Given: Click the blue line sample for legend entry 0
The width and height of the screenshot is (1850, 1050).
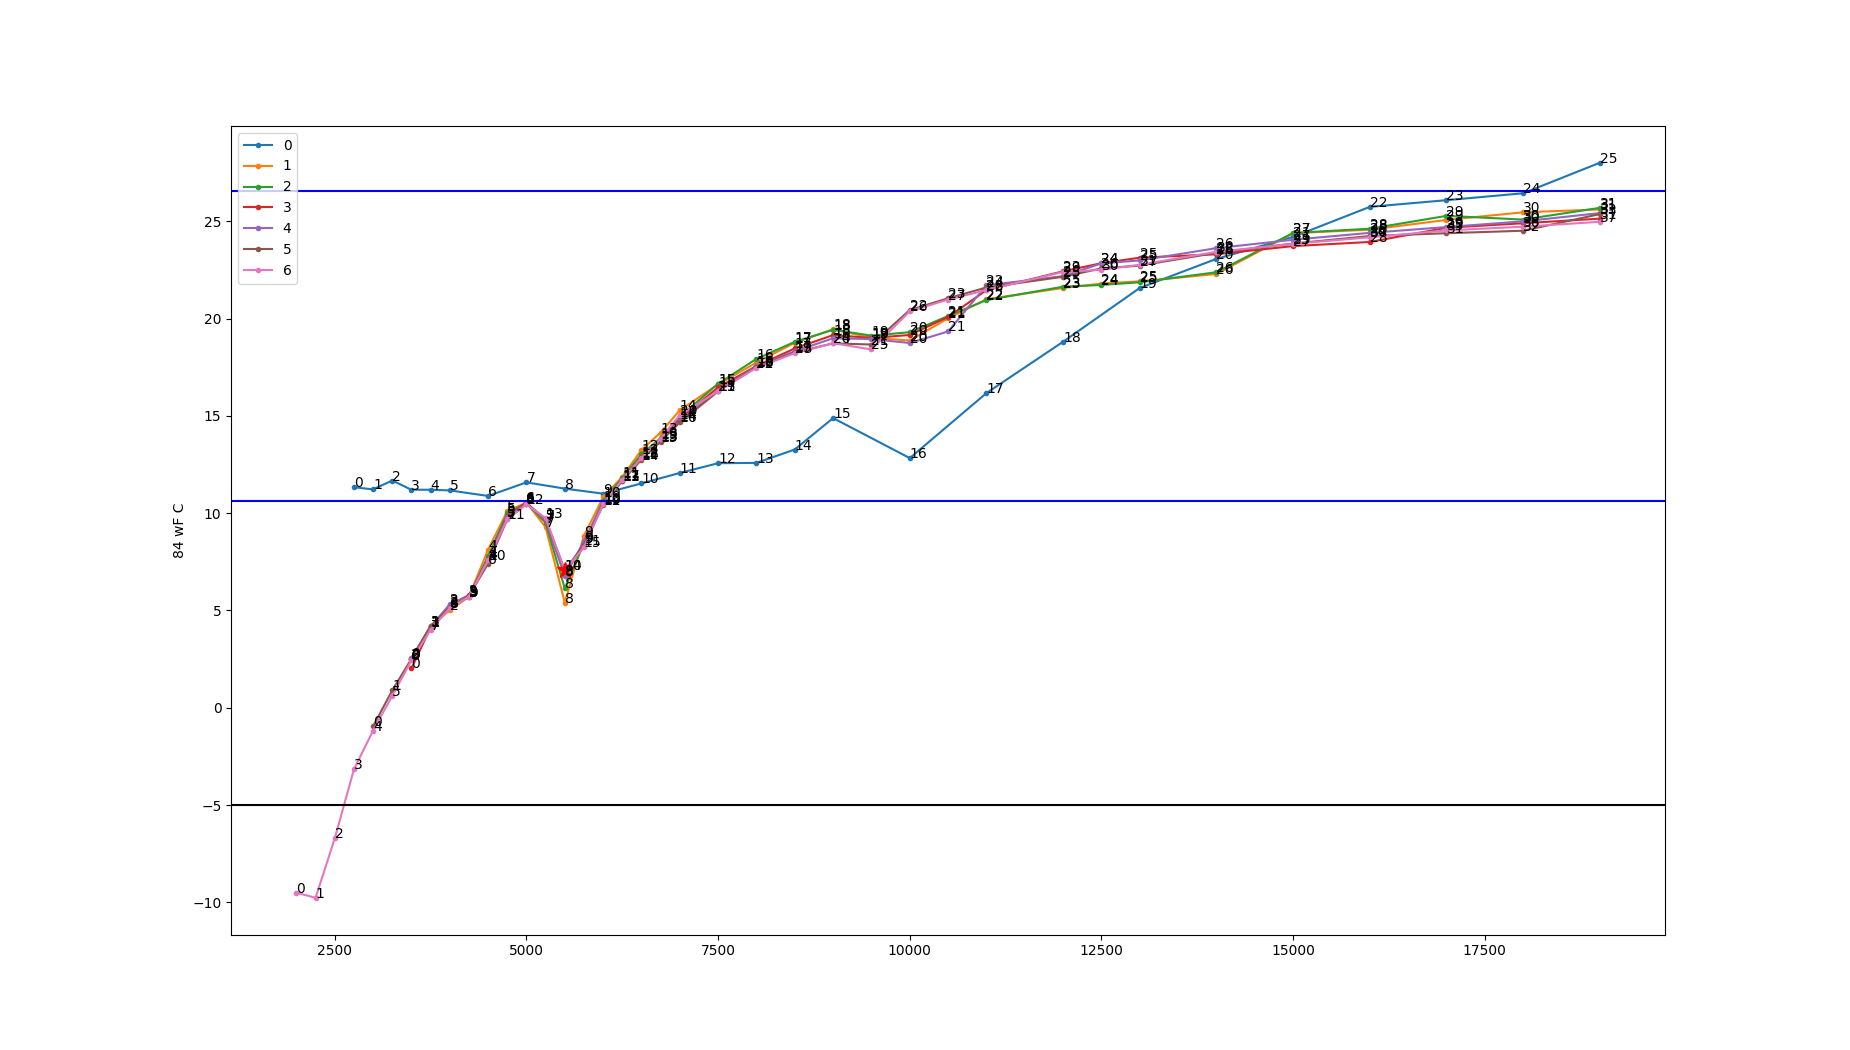Looking at the screenshot, I should point(258,145).
